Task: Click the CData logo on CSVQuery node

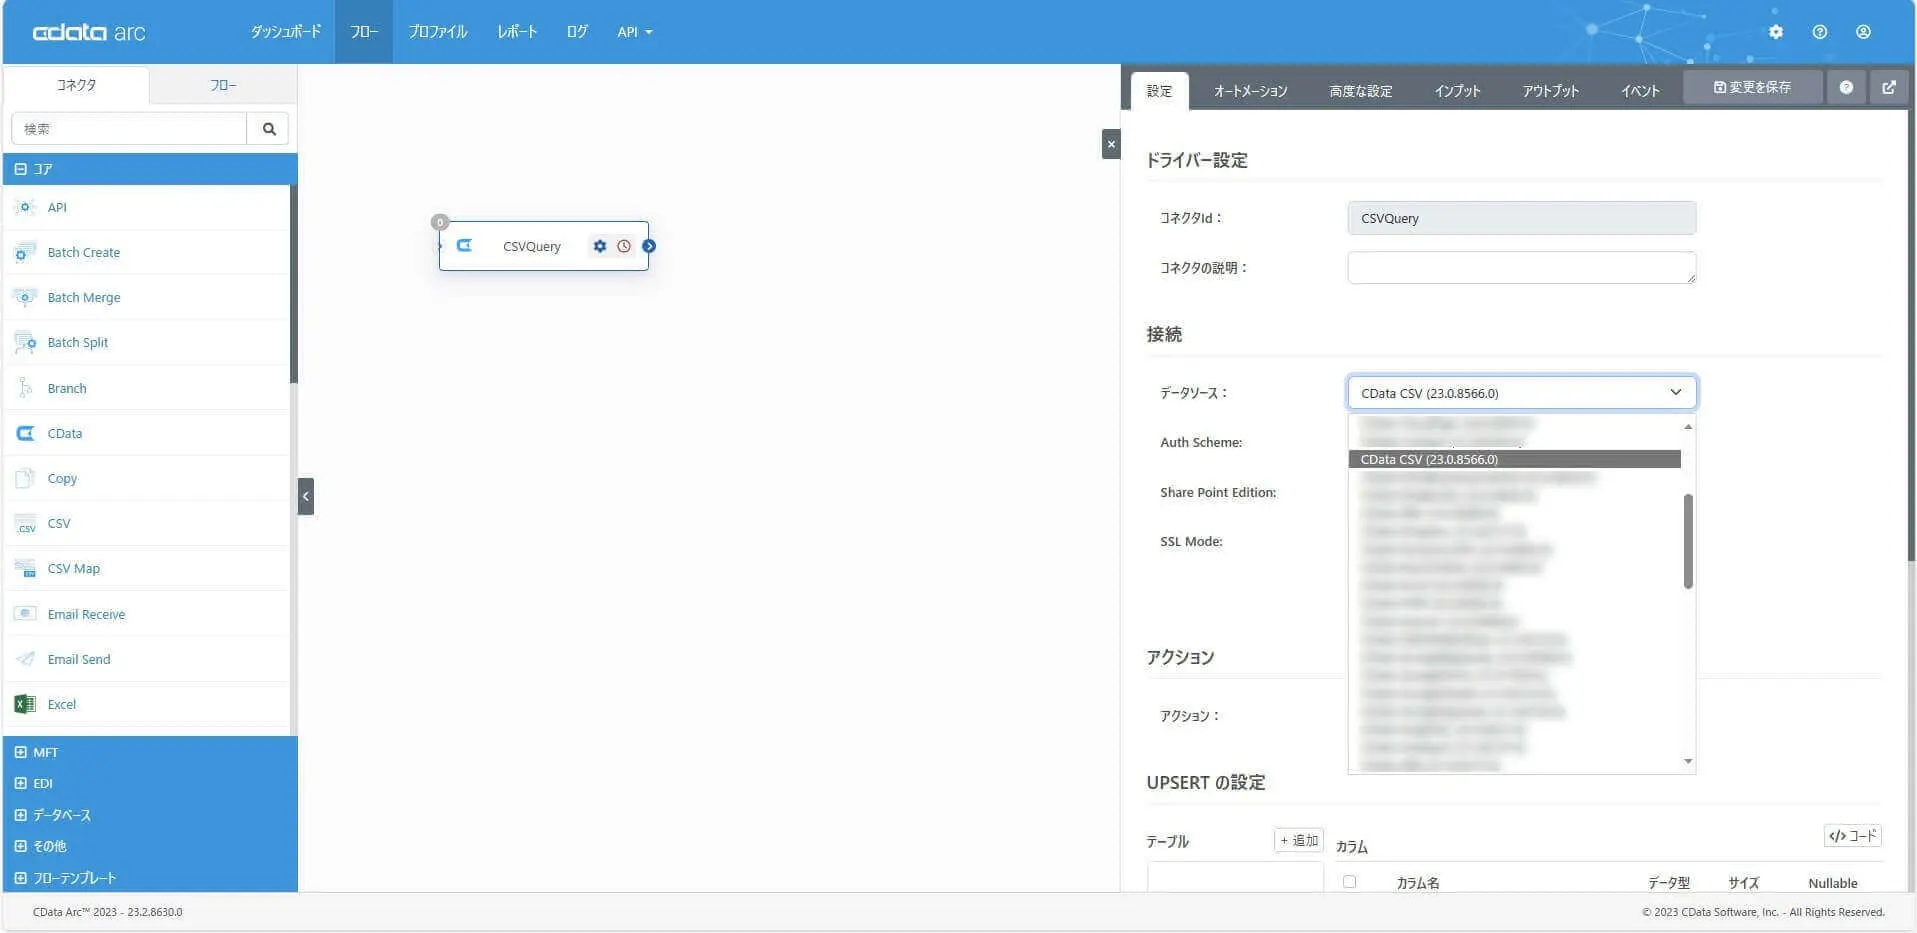Action: 464,245
